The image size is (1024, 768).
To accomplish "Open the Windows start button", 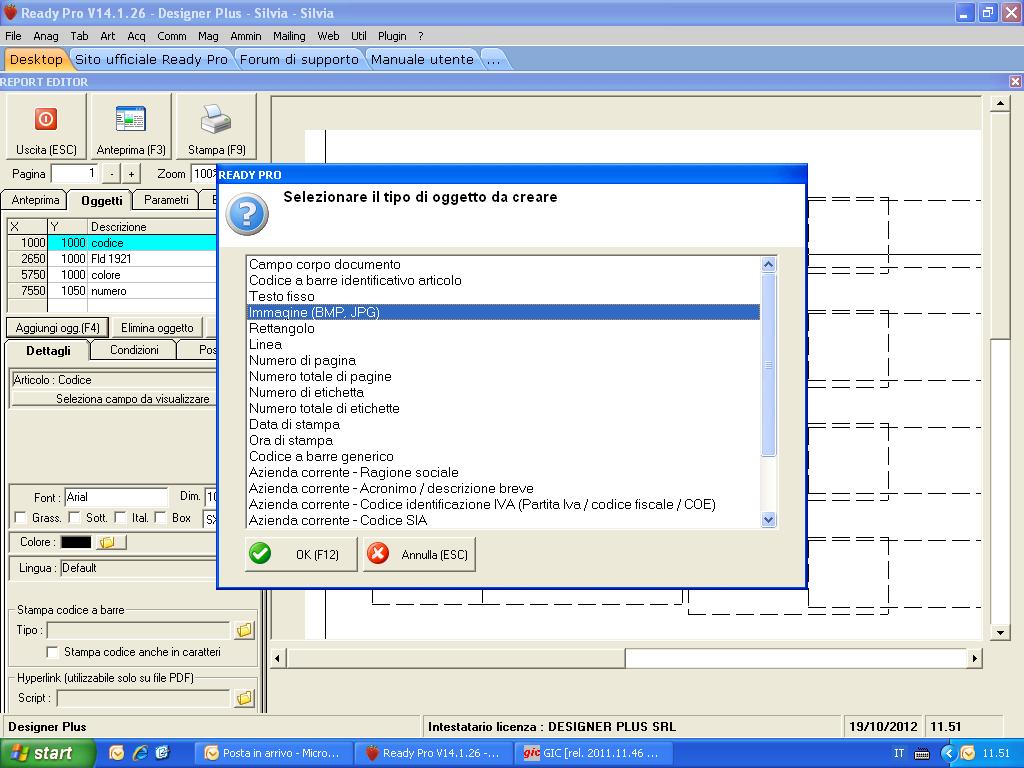I will (x=47, y=753).
